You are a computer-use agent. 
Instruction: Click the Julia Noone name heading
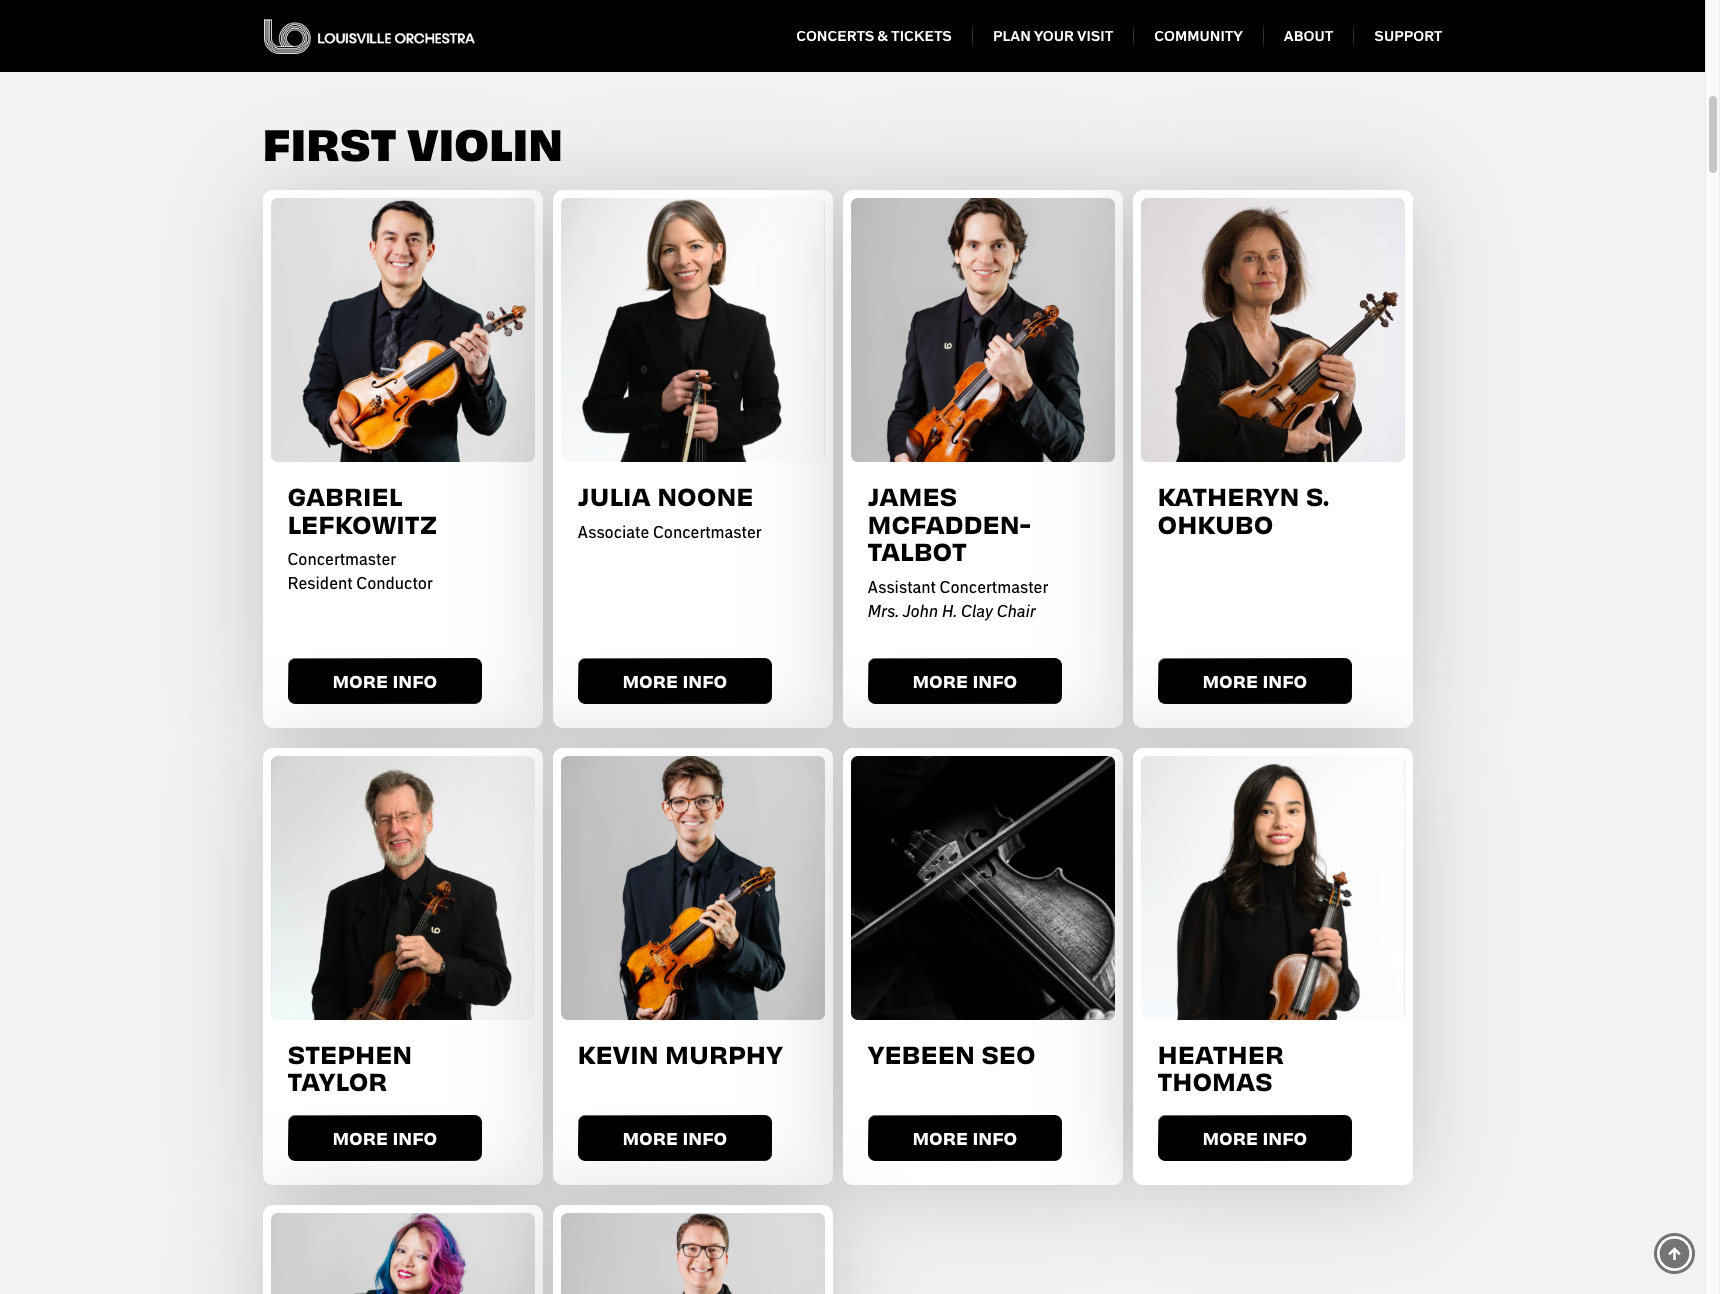[x=665, y=497]
